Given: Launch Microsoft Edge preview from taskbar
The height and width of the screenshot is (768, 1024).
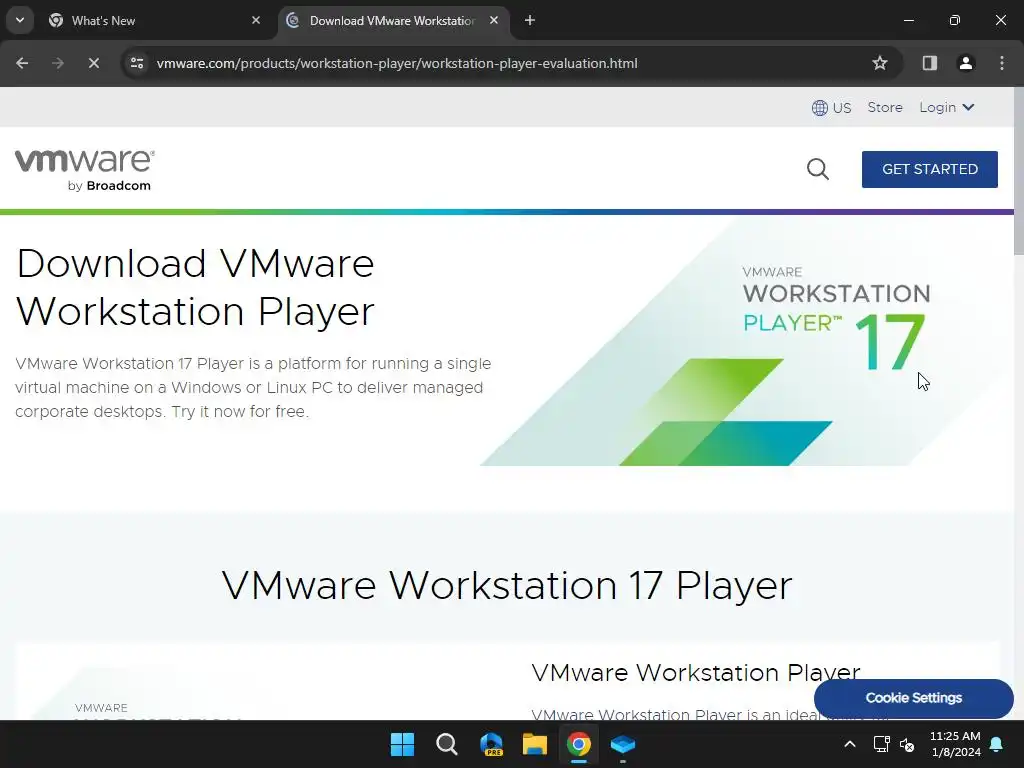Looking at the screenshot, I should click(491, 744).
